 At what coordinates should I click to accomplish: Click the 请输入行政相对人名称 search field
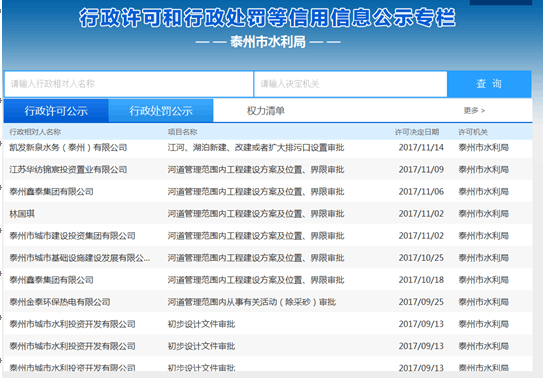click(128, 84)
